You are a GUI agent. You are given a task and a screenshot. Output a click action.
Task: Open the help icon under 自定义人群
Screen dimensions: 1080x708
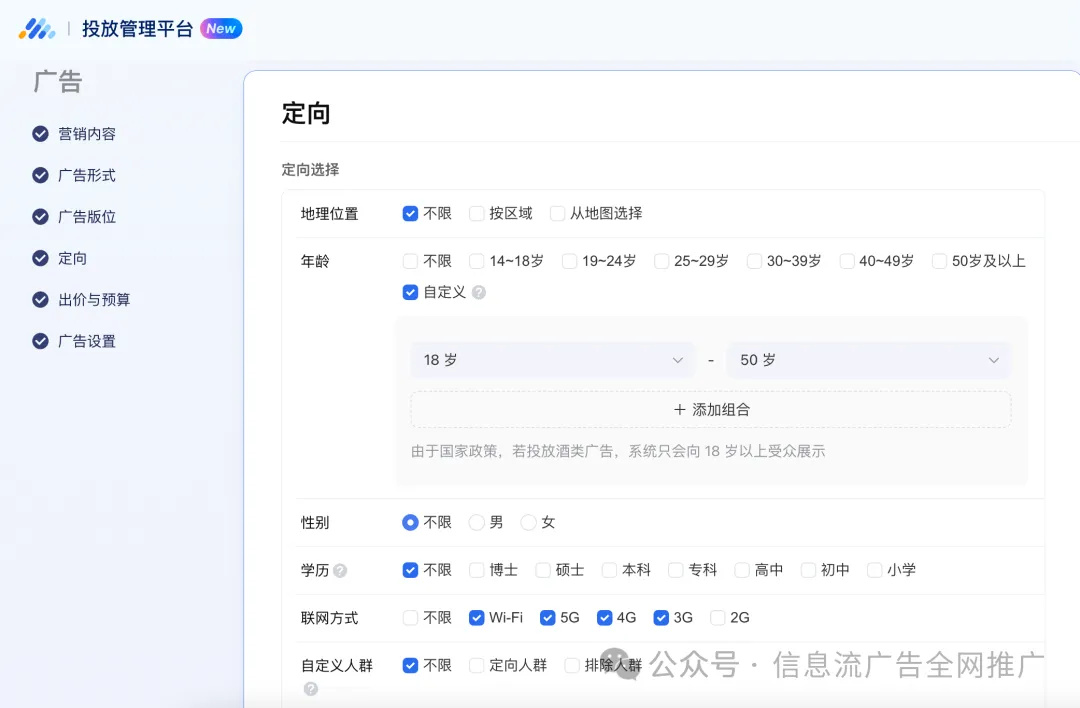[310, 688]
